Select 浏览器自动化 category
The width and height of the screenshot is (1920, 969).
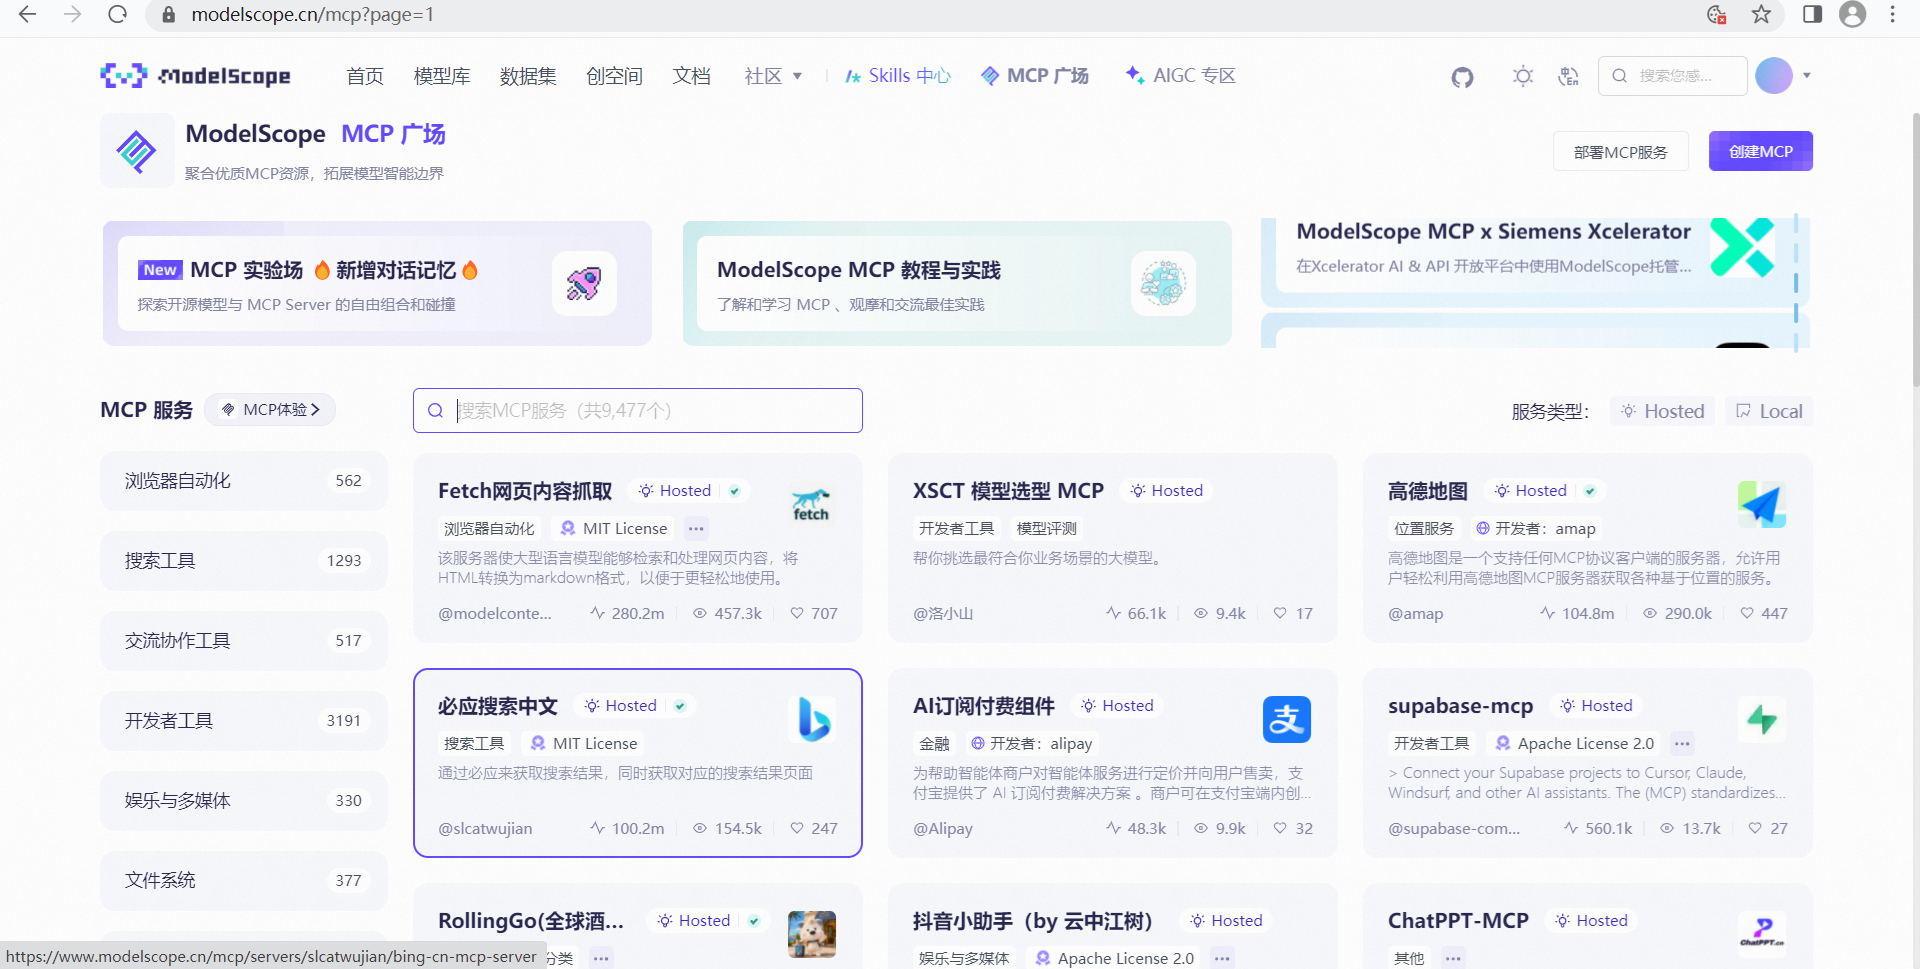[244, 481]
